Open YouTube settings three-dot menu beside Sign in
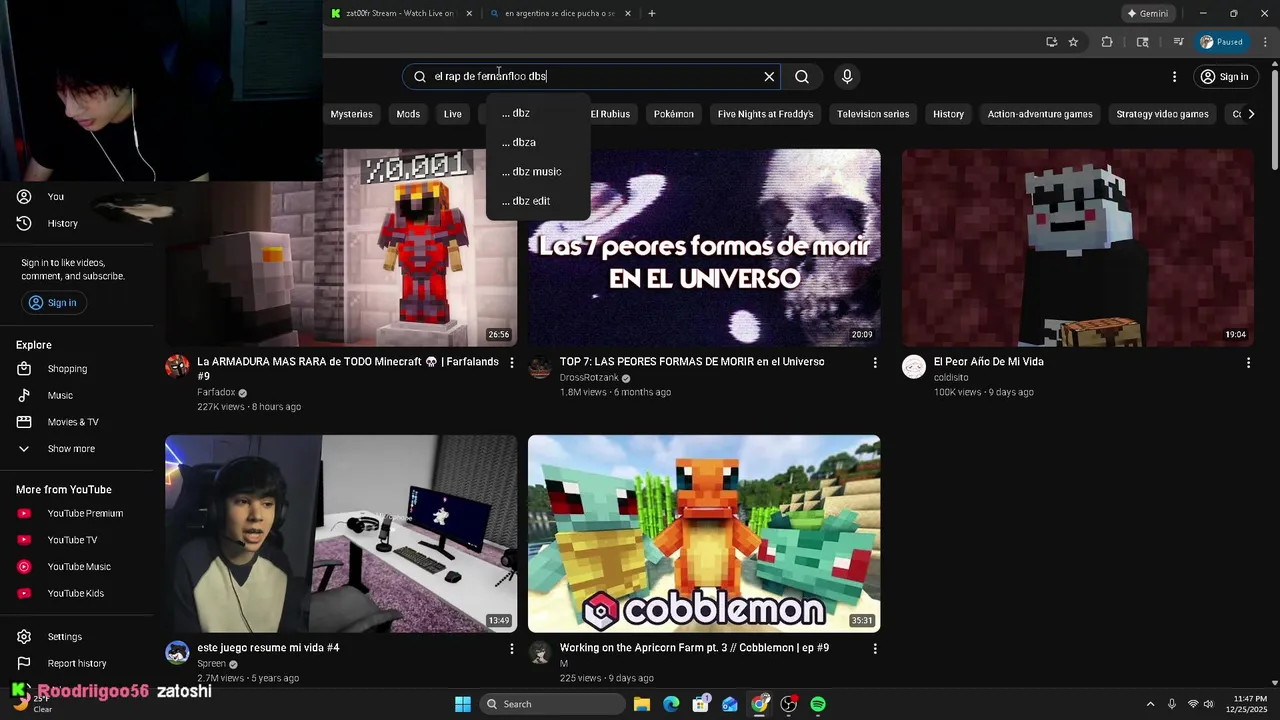Screen dimensions: 1280x720 [1174, 77]
